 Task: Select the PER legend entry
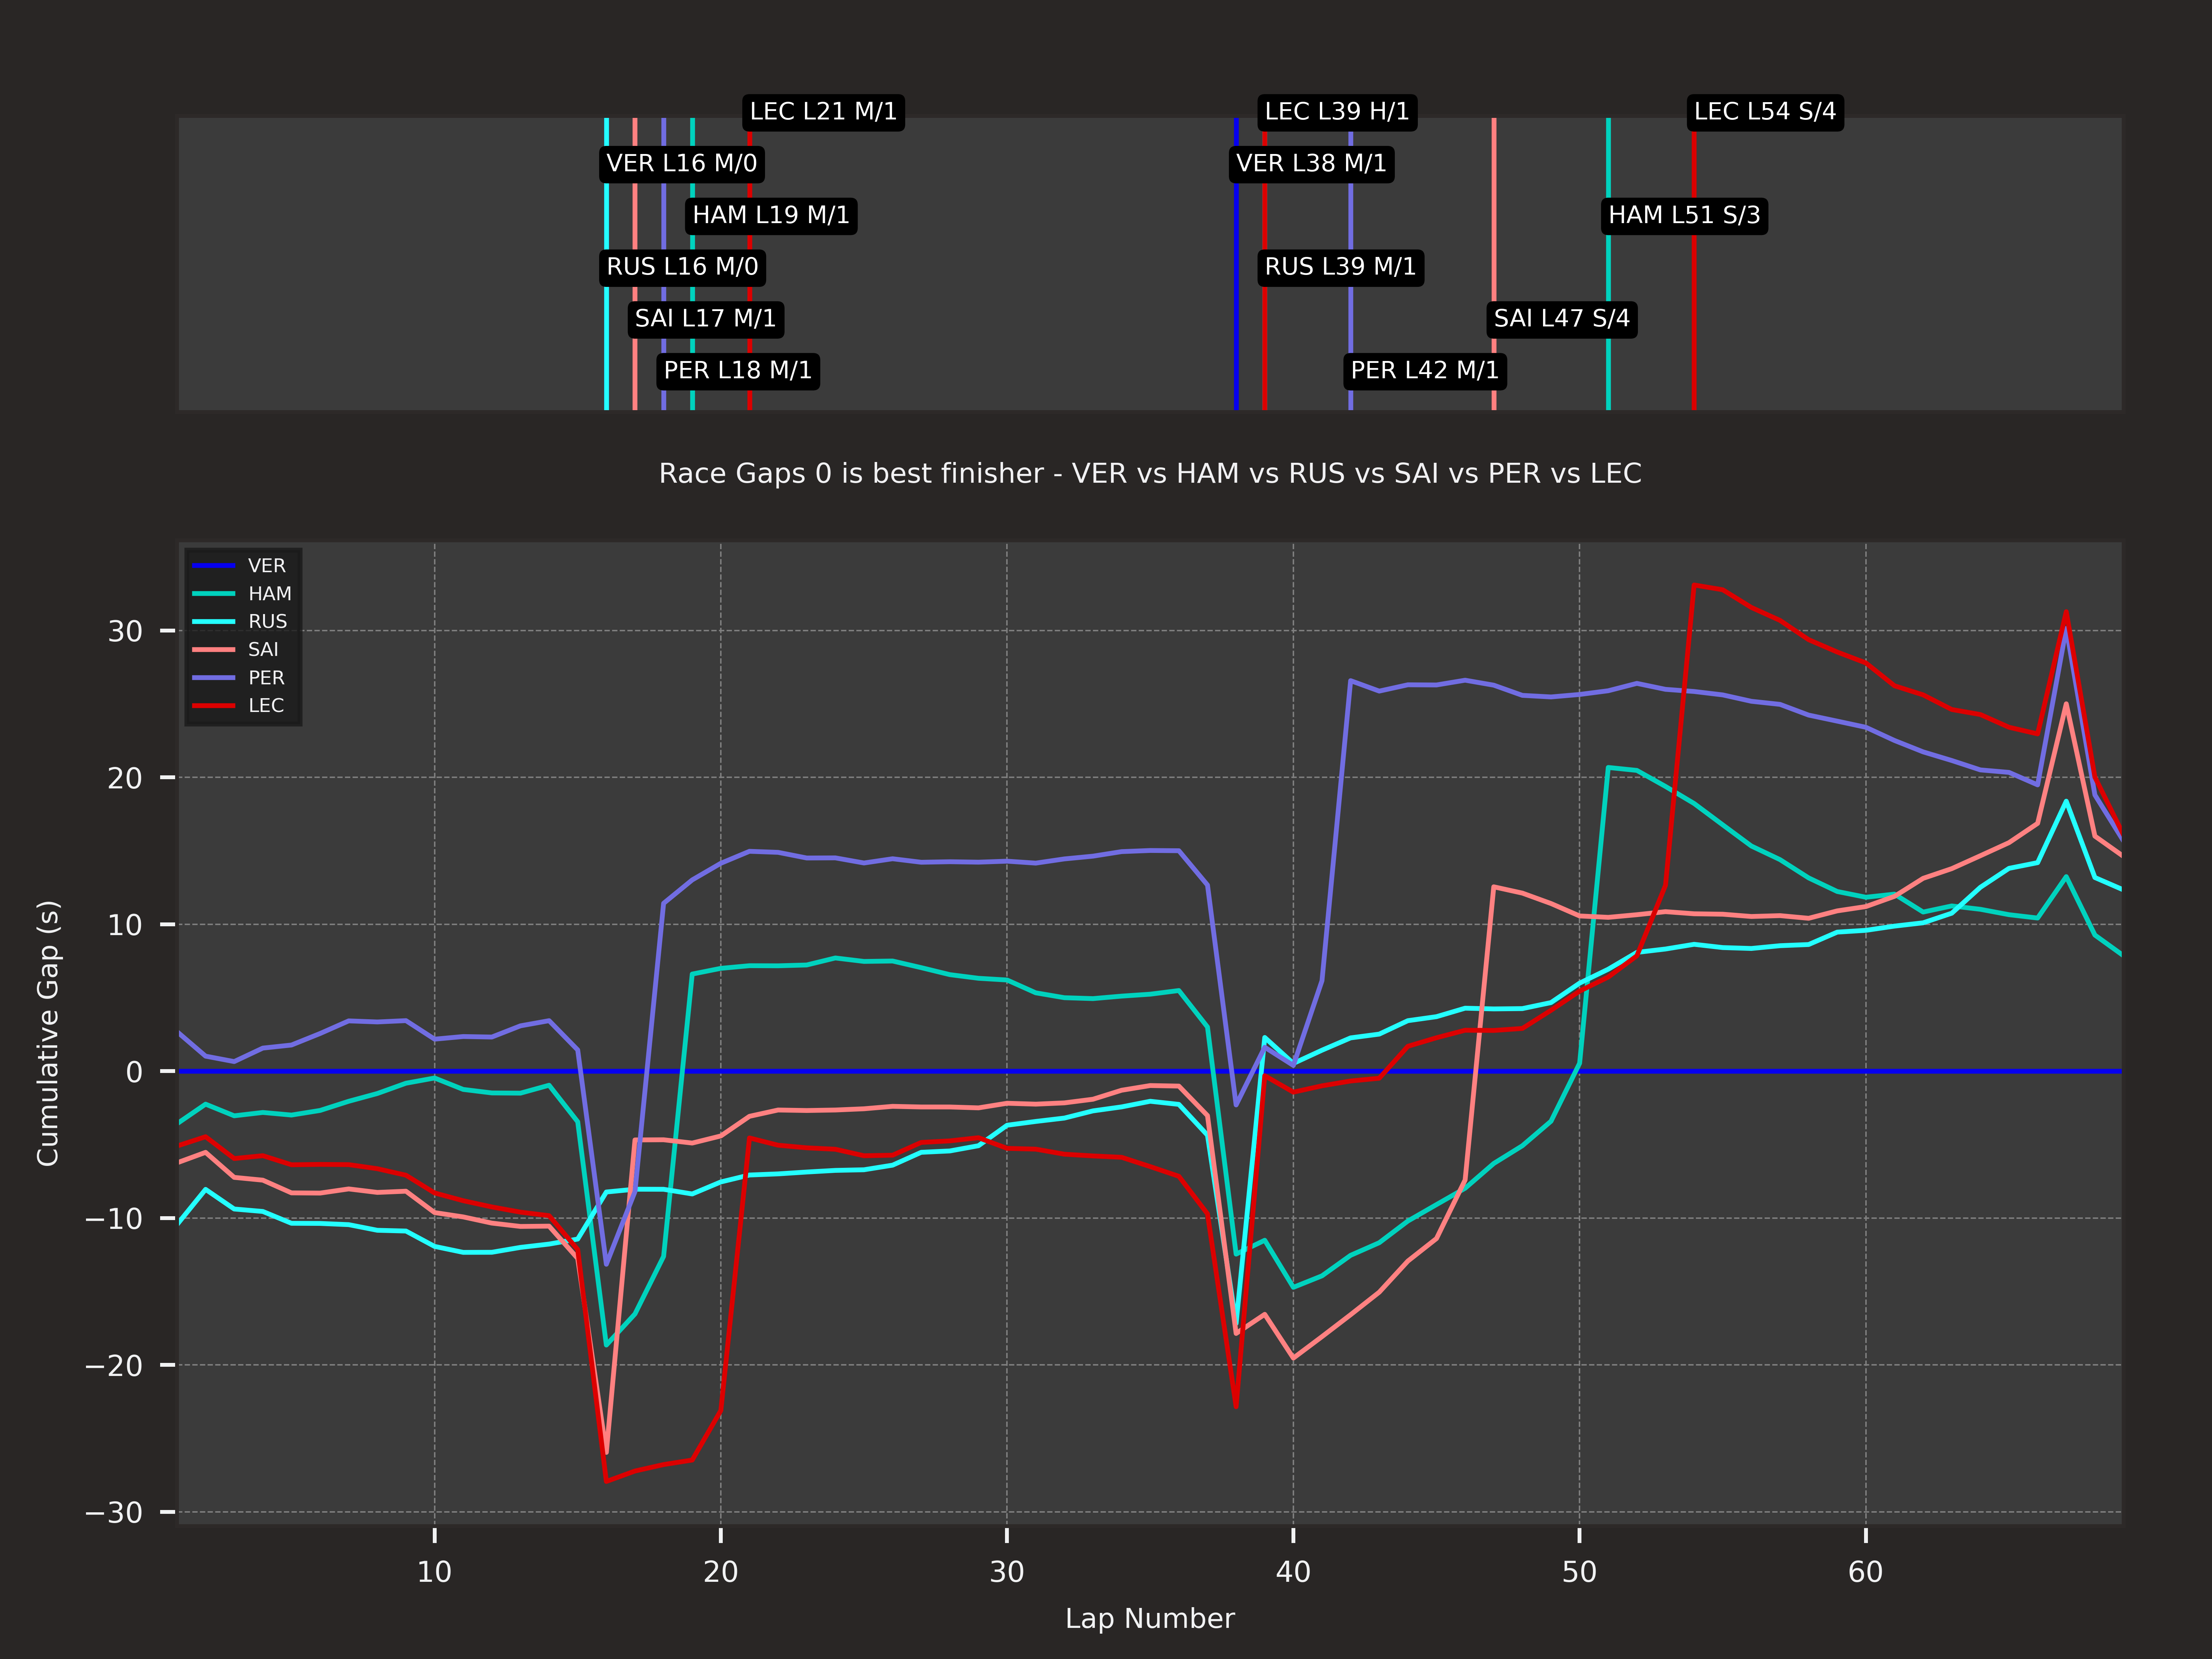click(x=266, y=678)
